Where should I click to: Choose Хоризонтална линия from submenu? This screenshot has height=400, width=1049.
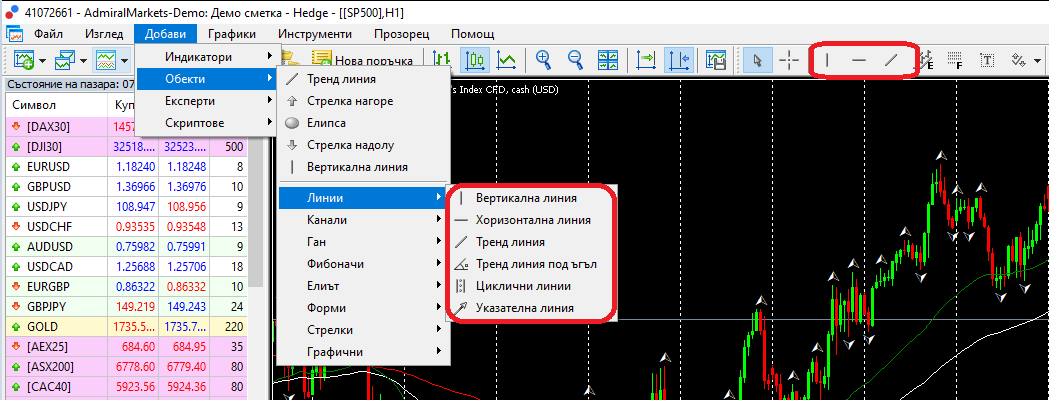533,219
